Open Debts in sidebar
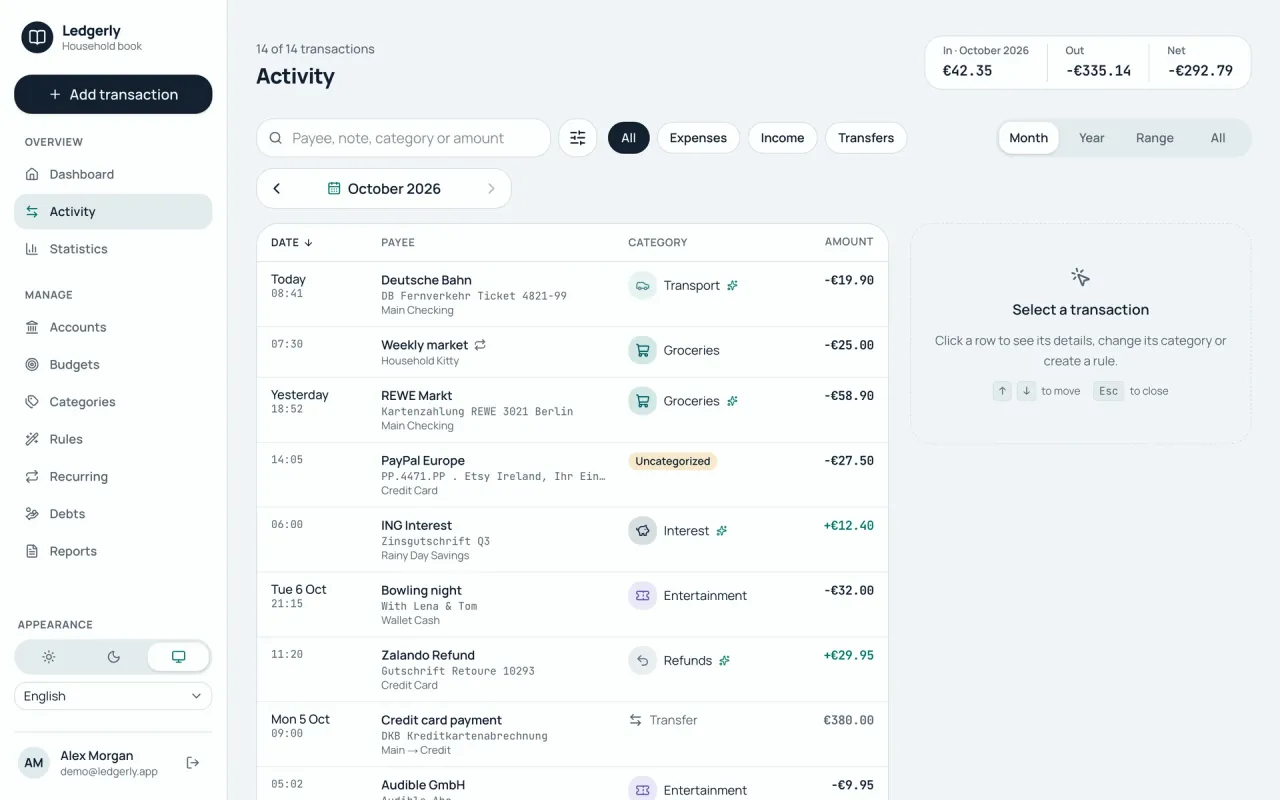 point(113,514)
